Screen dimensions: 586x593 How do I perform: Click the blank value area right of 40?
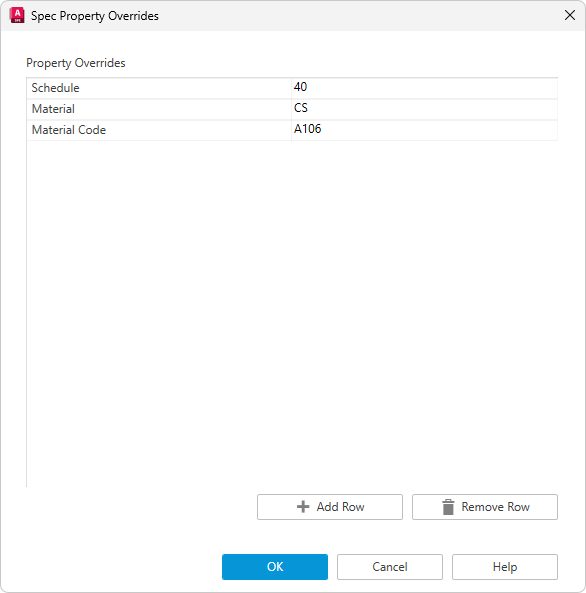(x=432, y=88)
